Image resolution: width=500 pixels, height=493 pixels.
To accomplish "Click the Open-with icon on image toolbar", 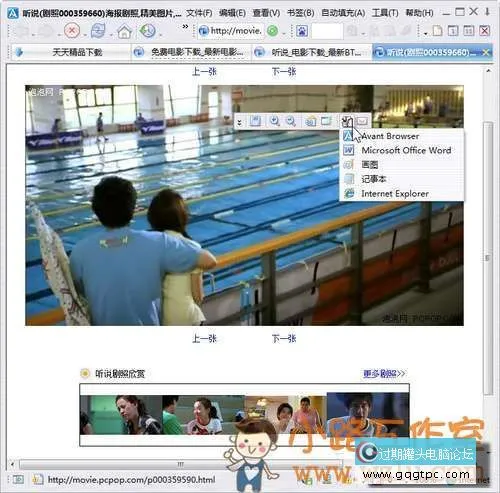I will click(x=347, y=121).
